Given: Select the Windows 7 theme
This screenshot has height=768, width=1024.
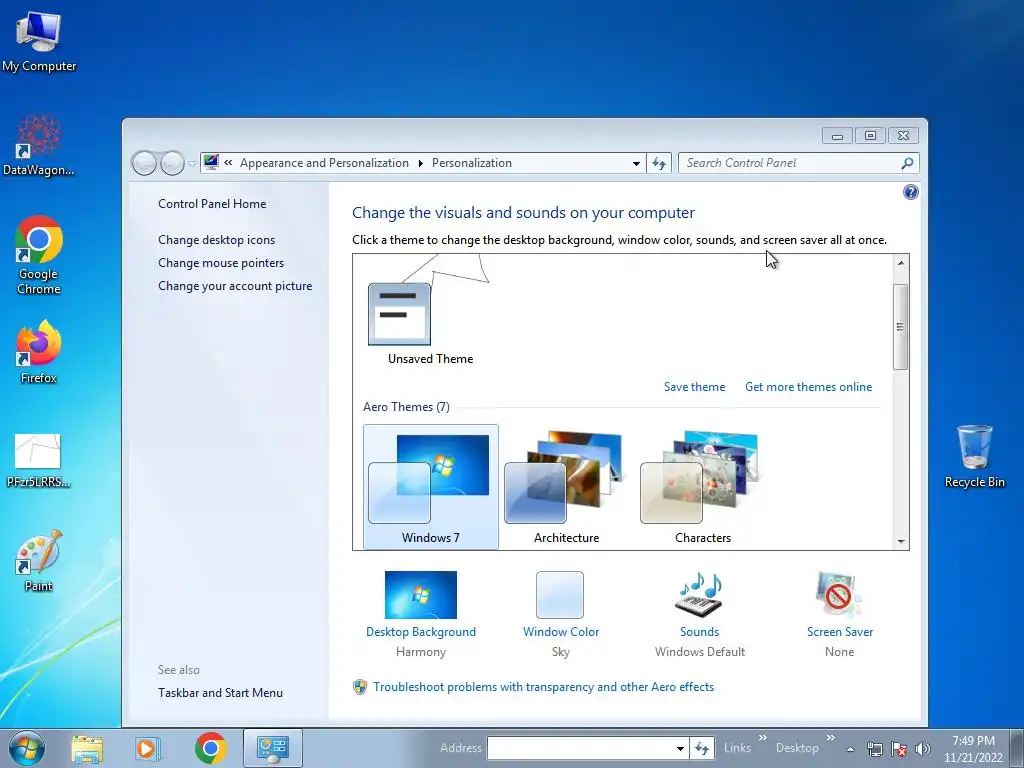Looking at the screenshot, I should [430, 487].
